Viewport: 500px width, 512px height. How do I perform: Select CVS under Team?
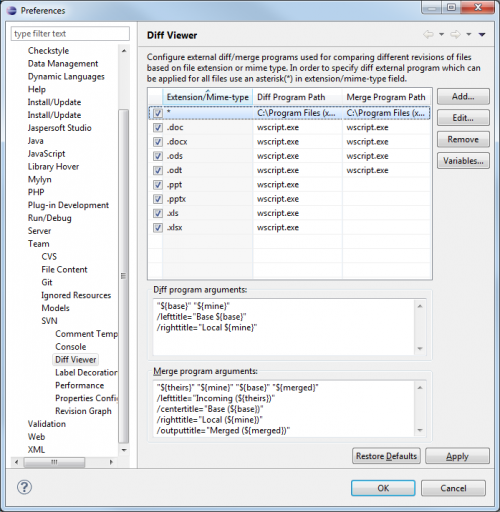pos(49,257)
